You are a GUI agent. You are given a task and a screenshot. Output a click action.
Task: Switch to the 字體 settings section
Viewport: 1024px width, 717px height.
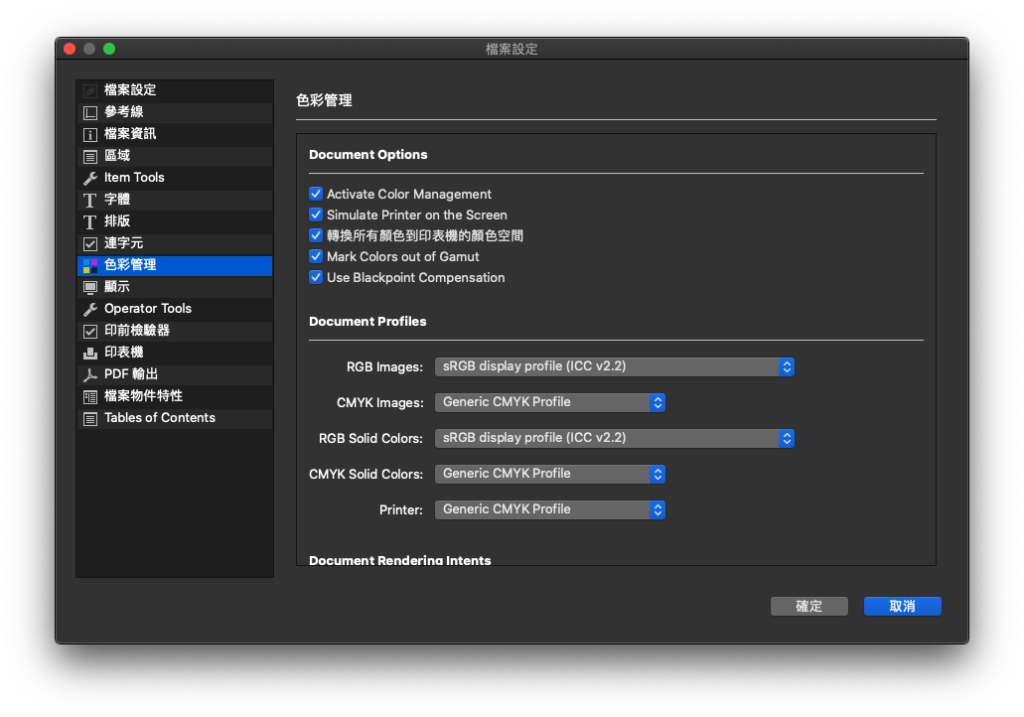click(175, 200)
